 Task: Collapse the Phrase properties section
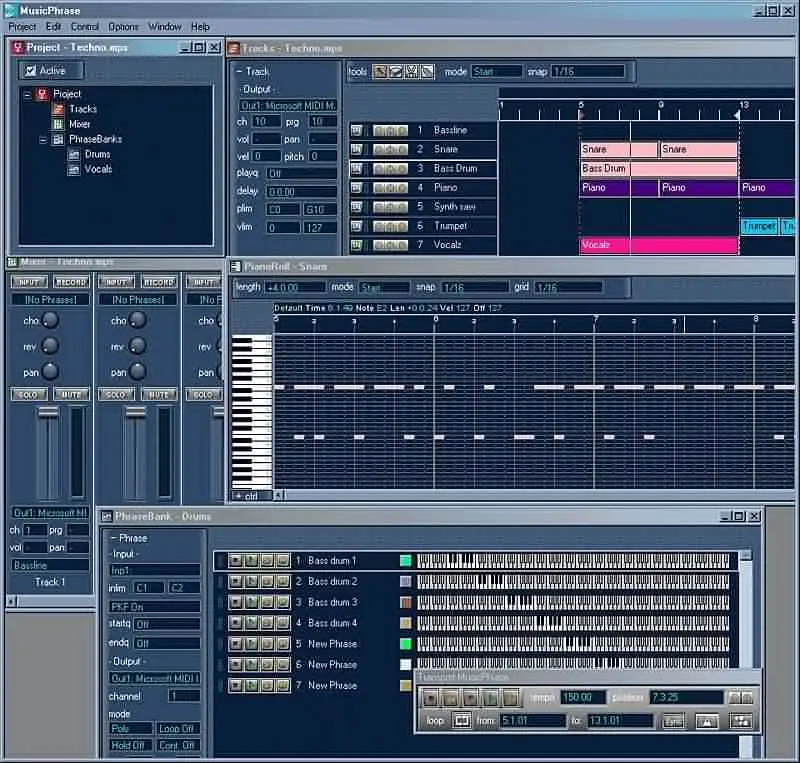[113, 538]
